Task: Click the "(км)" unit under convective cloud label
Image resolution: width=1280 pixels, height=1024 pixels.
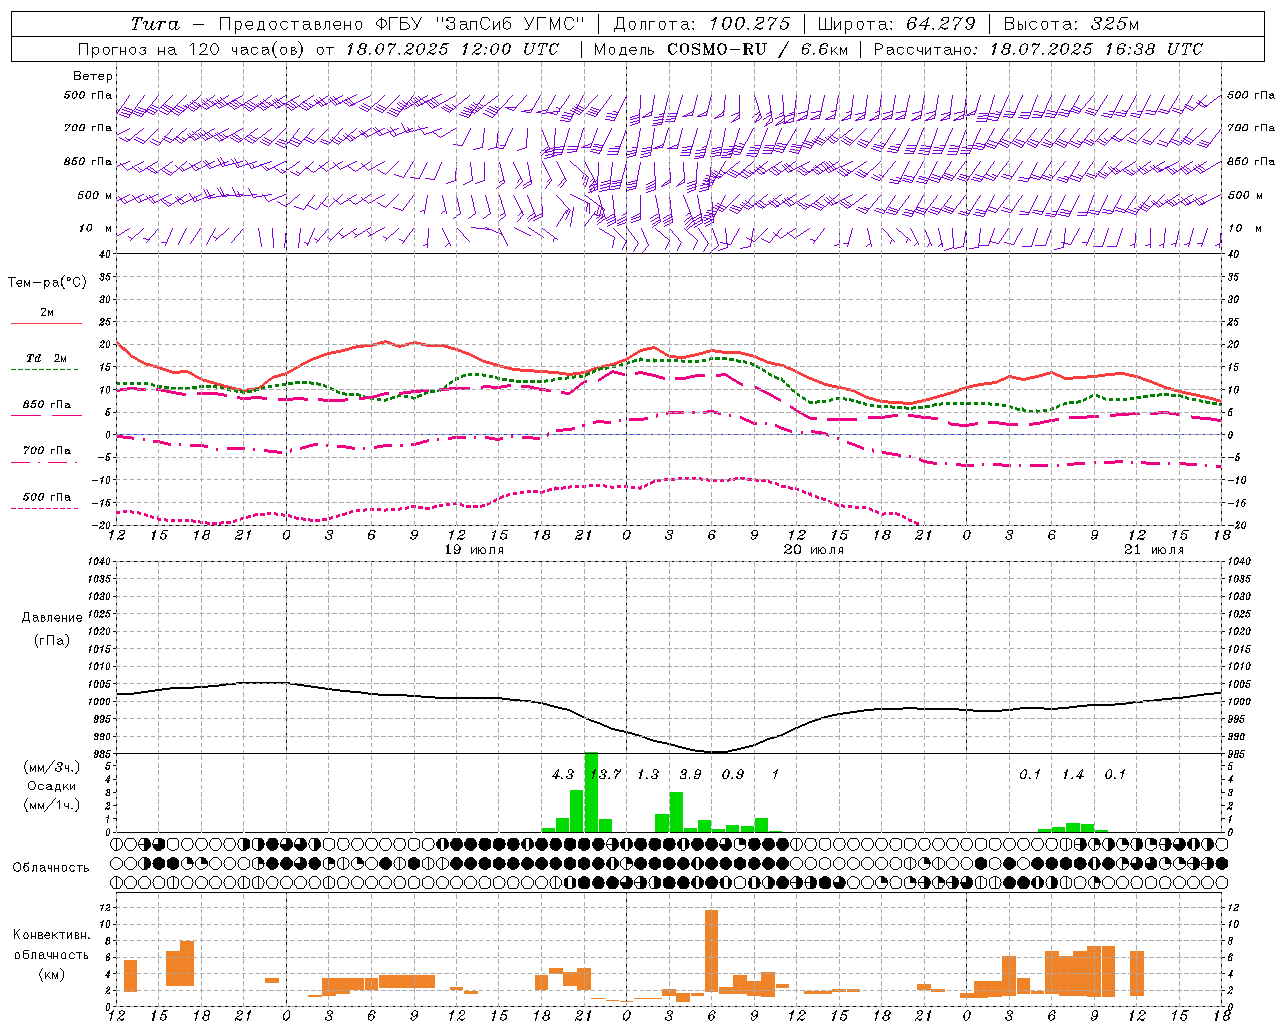Action: 52,974
